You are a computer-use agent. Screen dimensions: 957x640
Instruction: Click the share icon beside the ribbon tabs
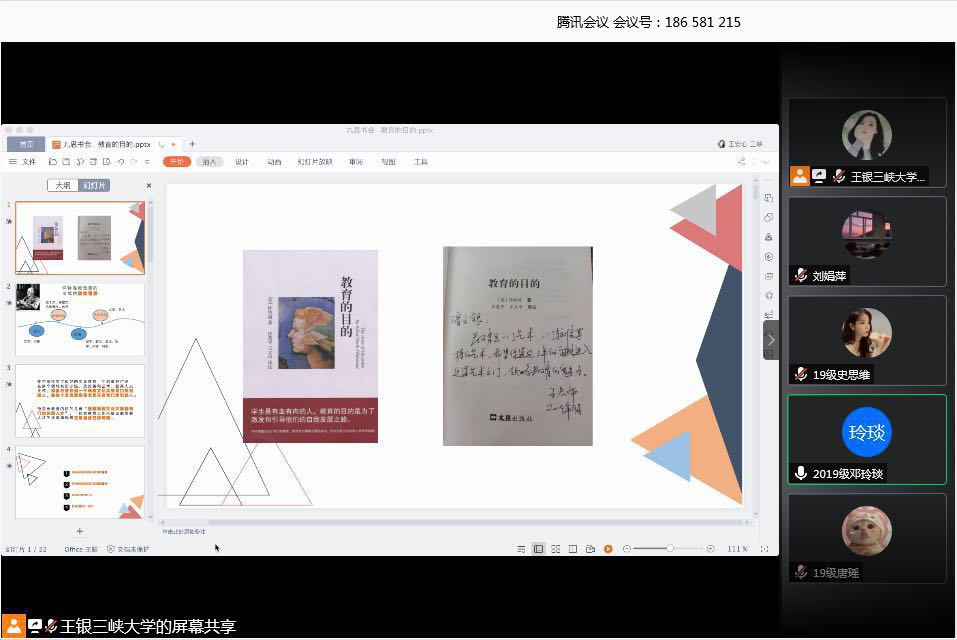pyautogui.click(x=741, y=161)
